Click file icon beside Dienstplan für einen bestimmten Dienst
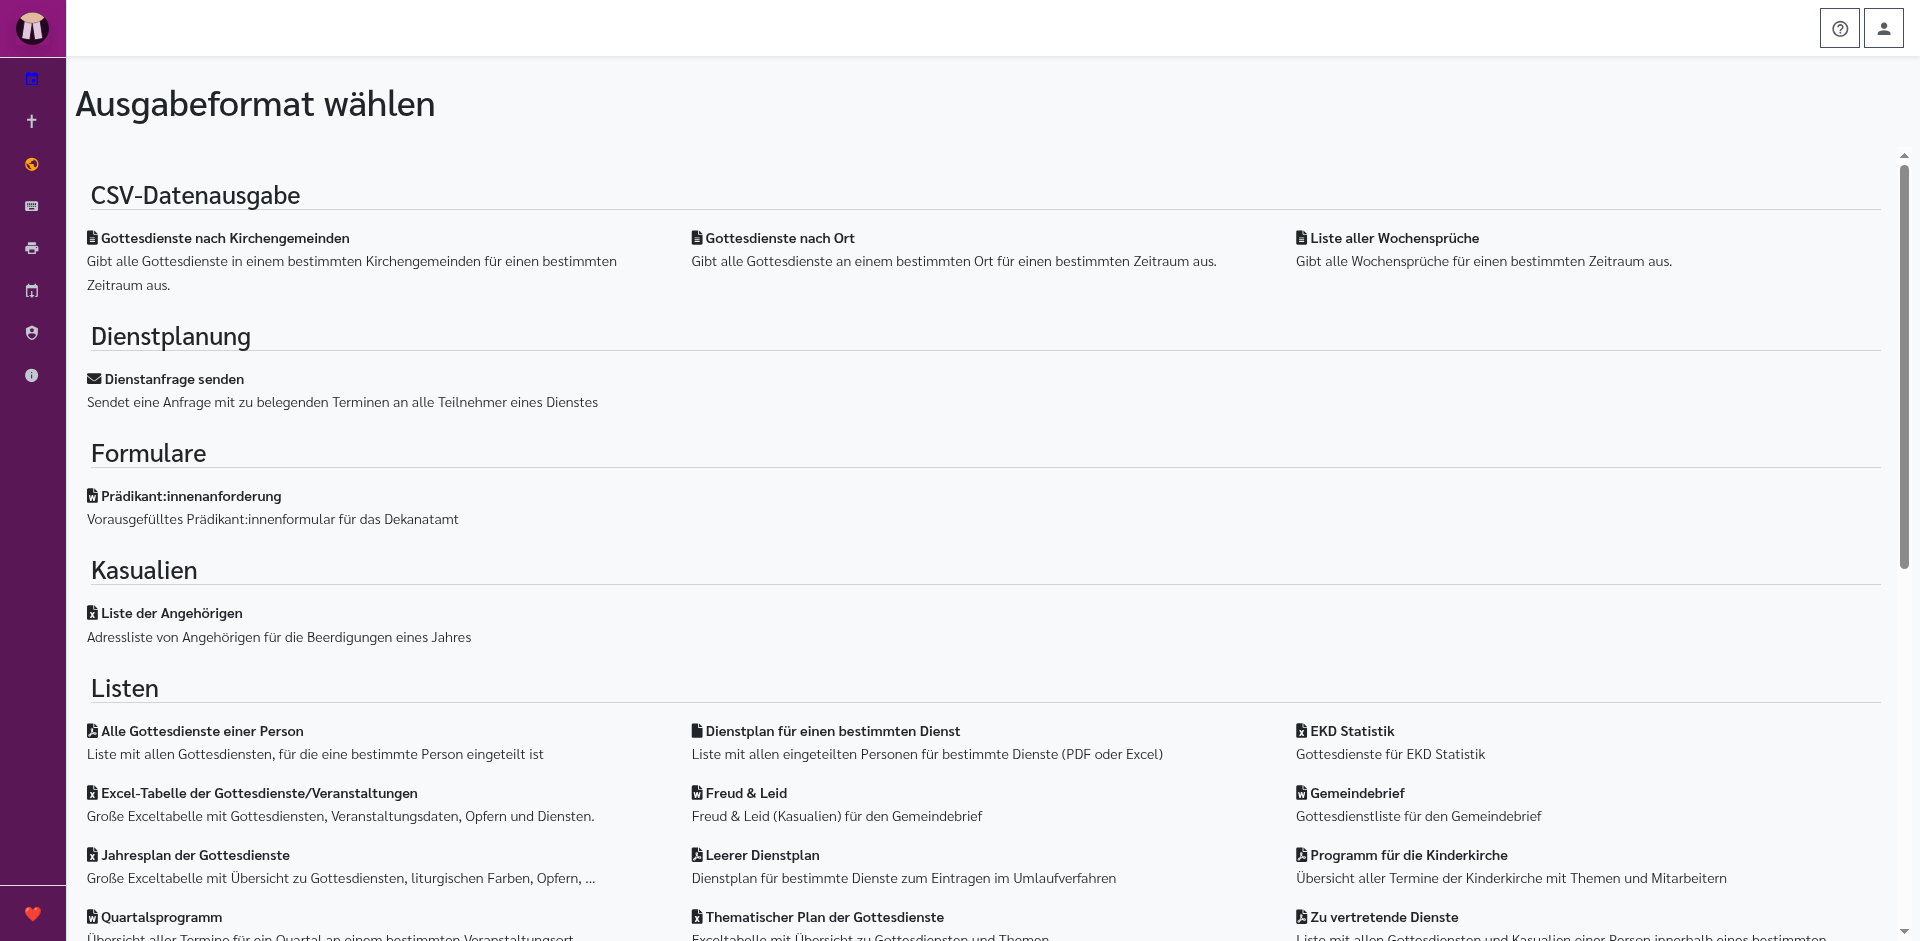The width and height of the screenshot is (1920, 941). coord(697,731)
